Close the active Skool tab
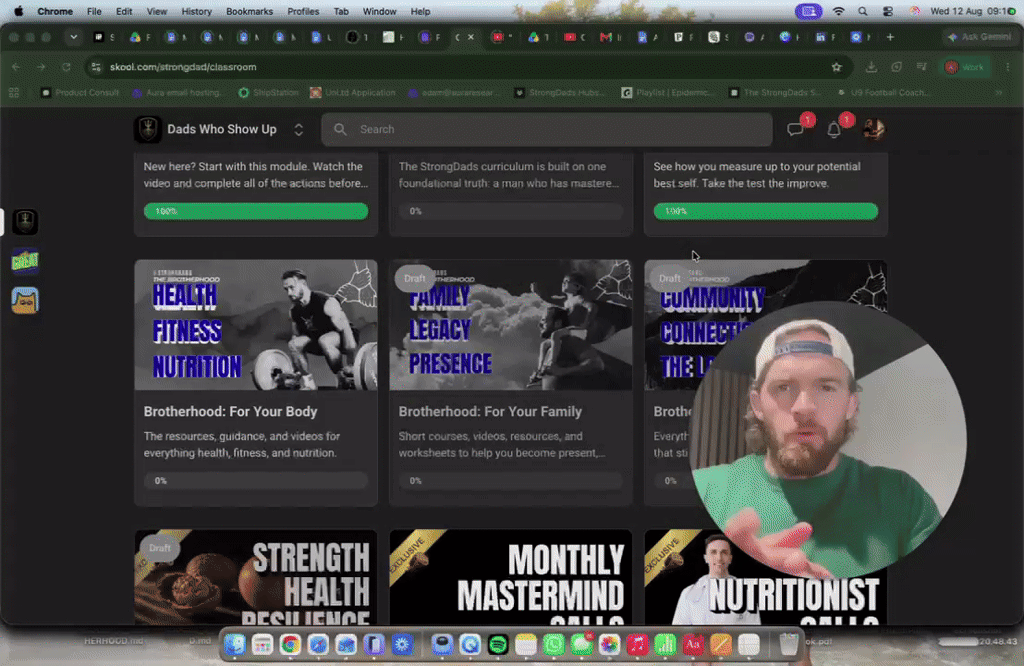 pos(471,37)
